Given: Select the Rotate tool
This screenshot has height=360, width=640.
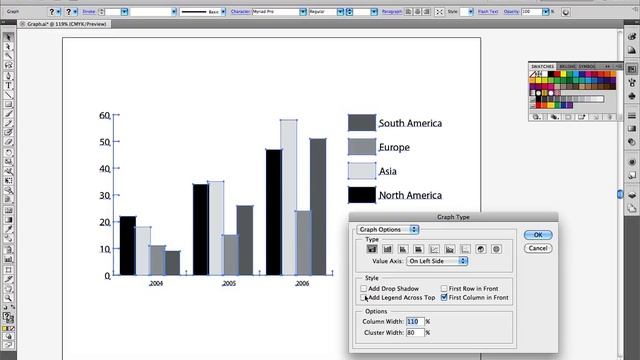Looking at the screenshot, I should pyautogui.click(x=8, y=153).
